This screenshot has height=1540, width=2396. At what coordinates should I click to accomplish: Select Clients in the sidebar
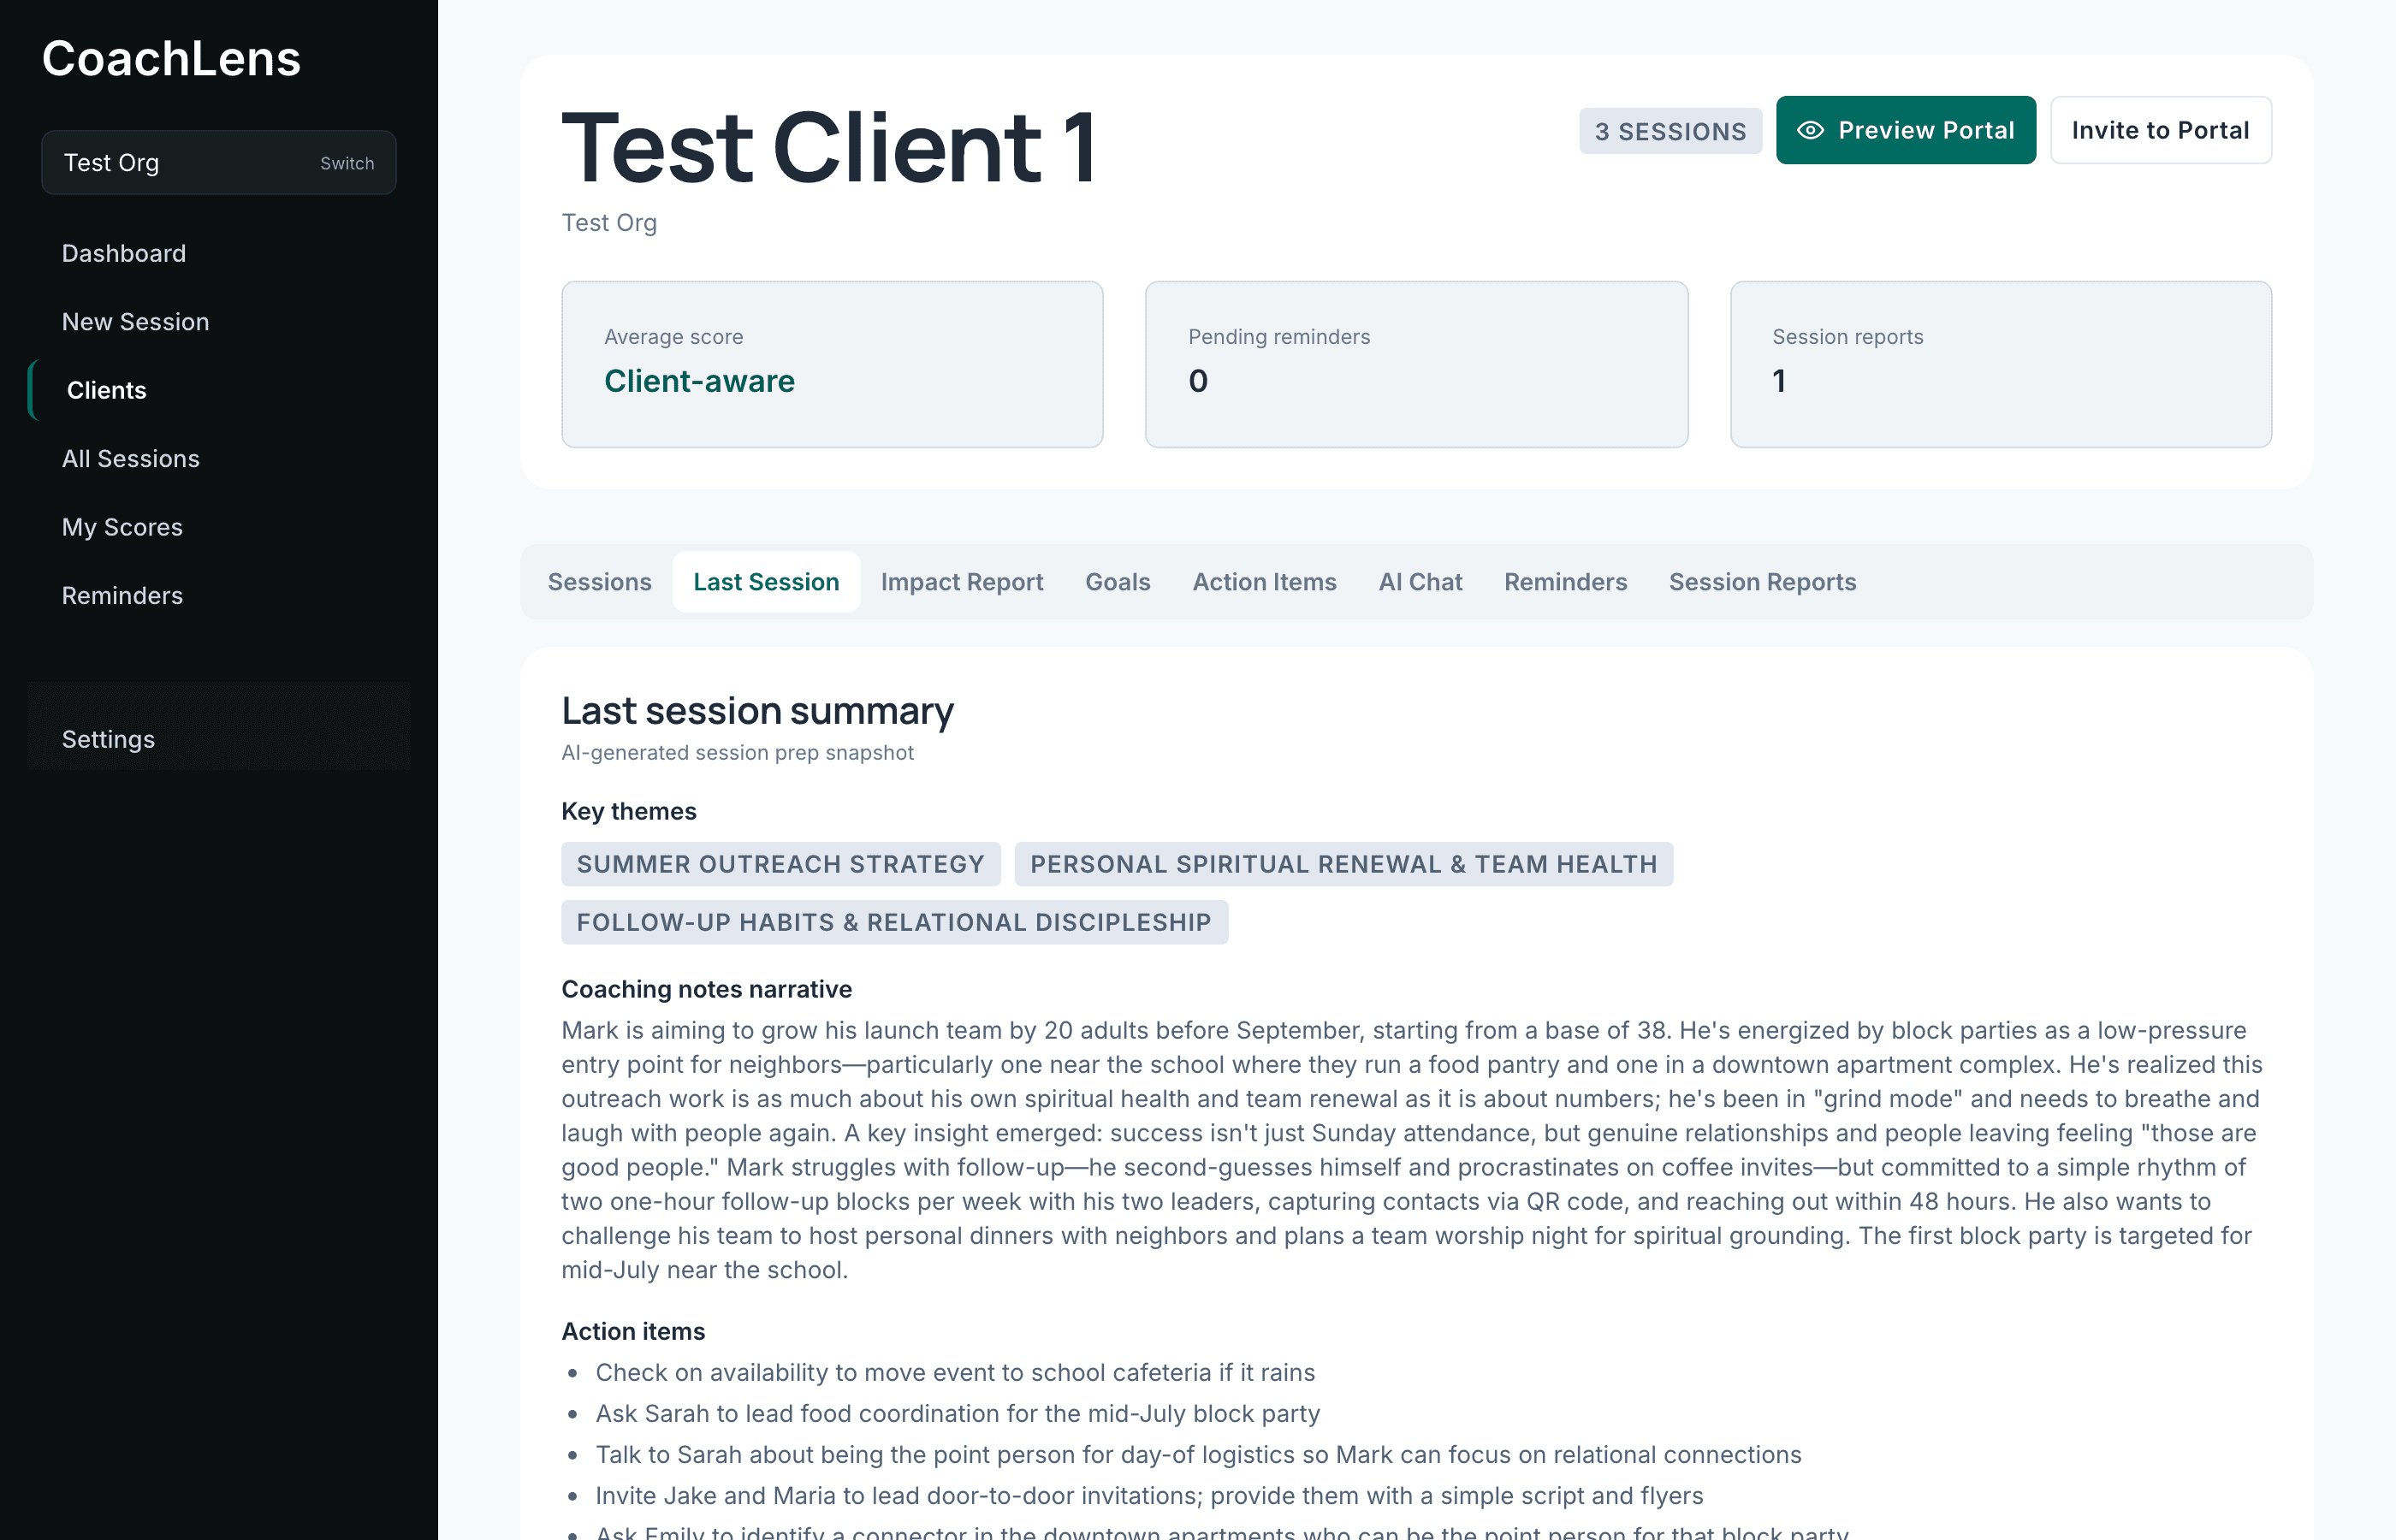tap(106, 390)
